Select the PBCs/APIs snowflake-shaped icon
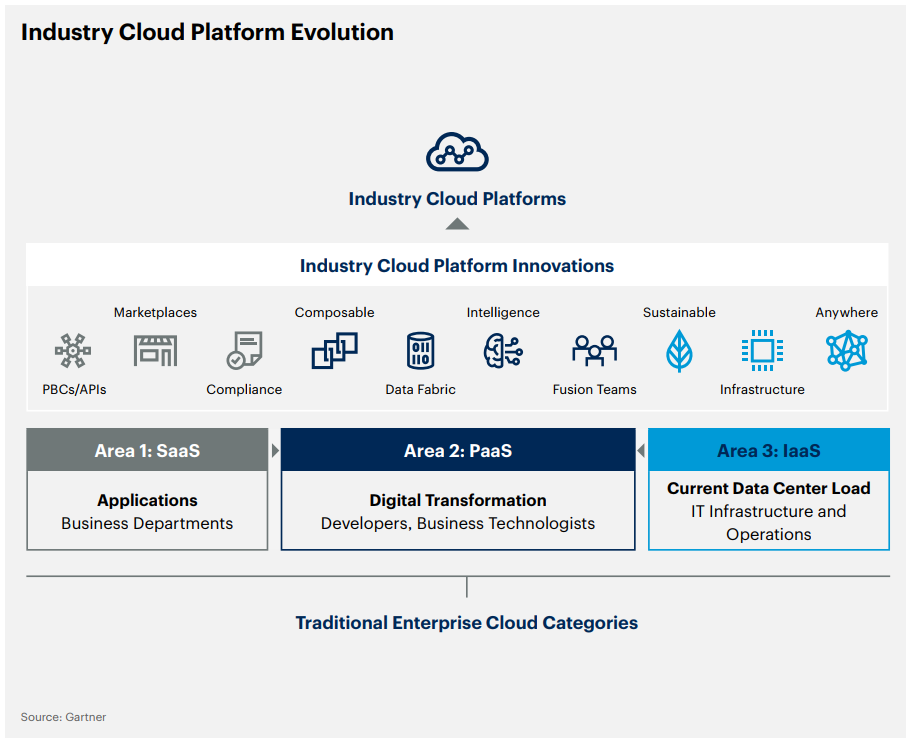Image resolution: width=914 pixels, height=746 pixels. pos(73,350)
